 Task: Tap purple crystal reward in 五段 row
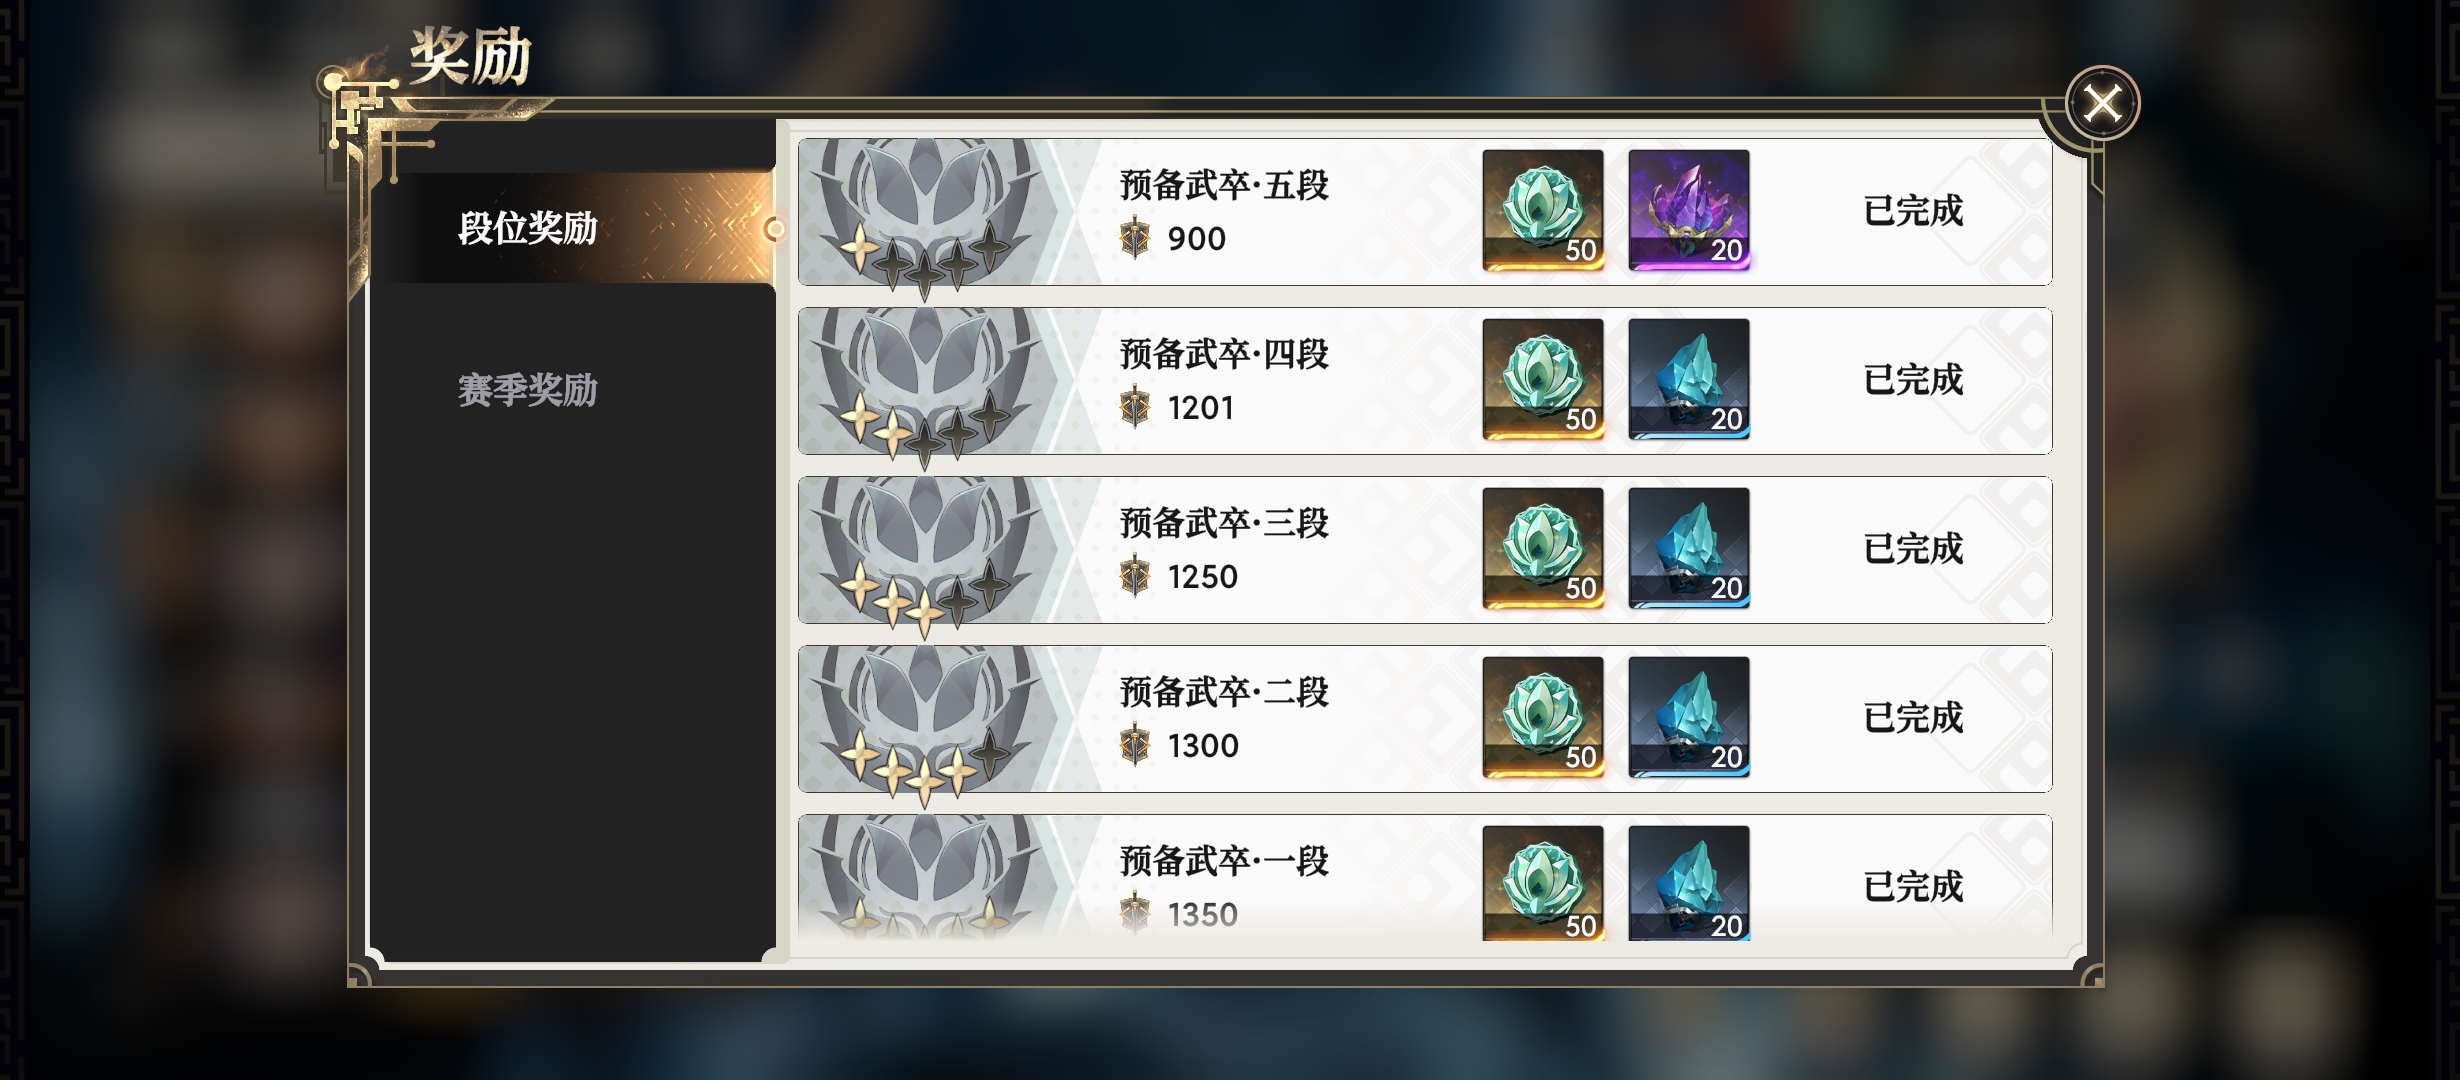[1689, 210]
